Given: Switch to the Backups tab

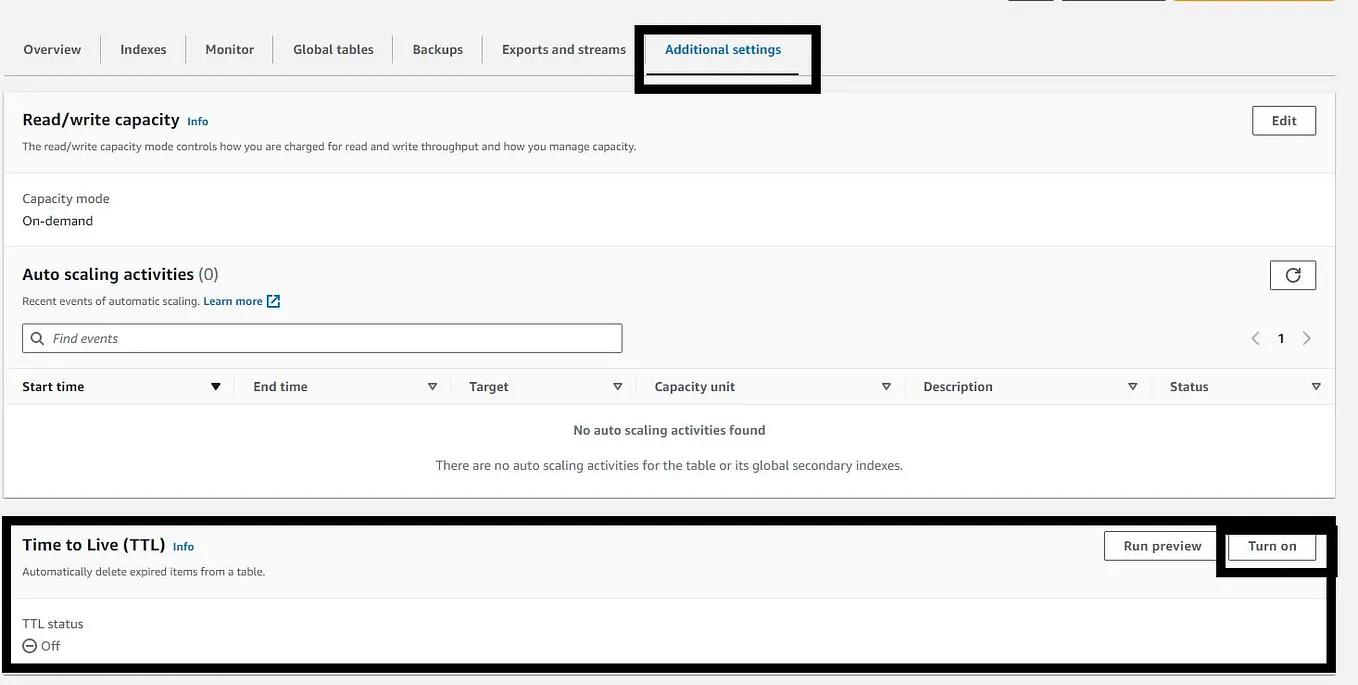Looking at the screenshot, I should pyautogui.click(x=436, y=49).
